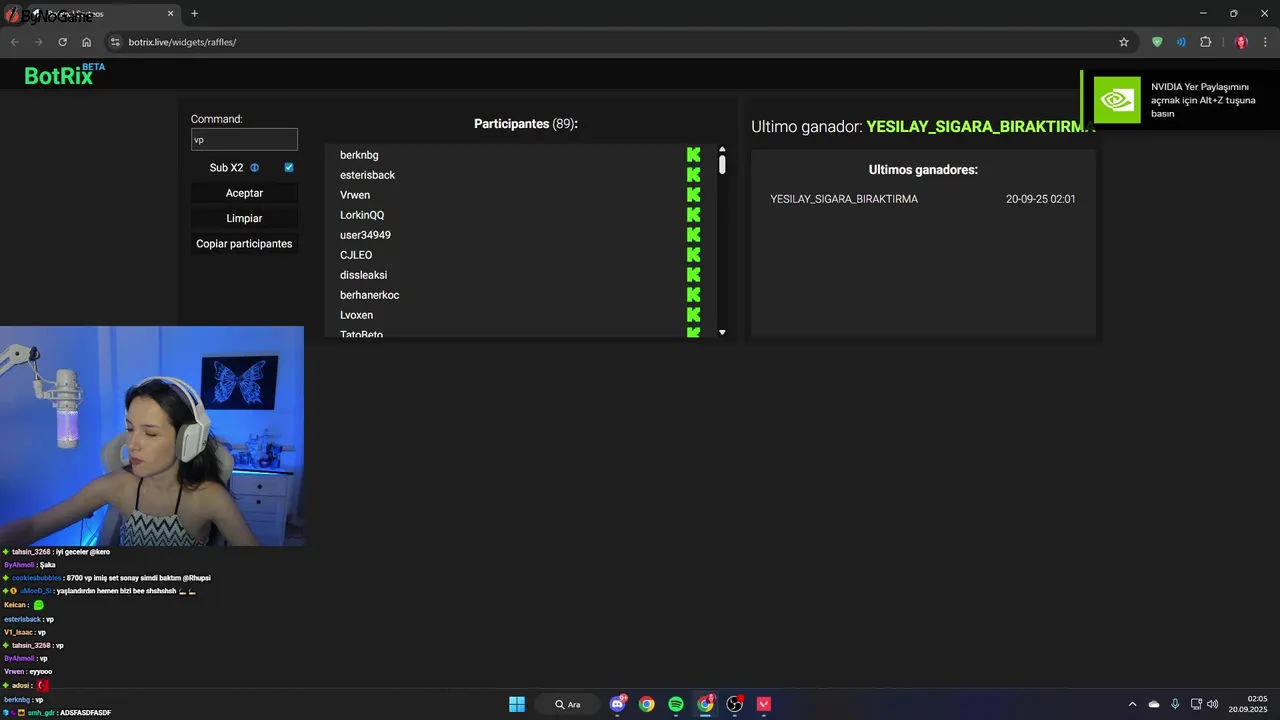Open the BotRix logo home link
This screenshot has width=1280, height=720.
click(64, 74)
